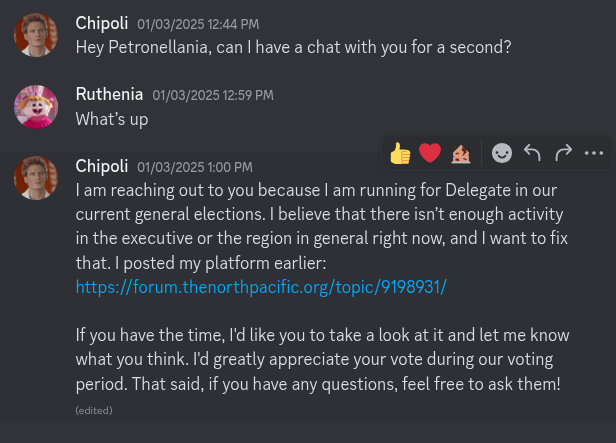616x443 pixels.
Task: Open the thenorthpacific forum topic link
Action: click(x=261, y=287)
